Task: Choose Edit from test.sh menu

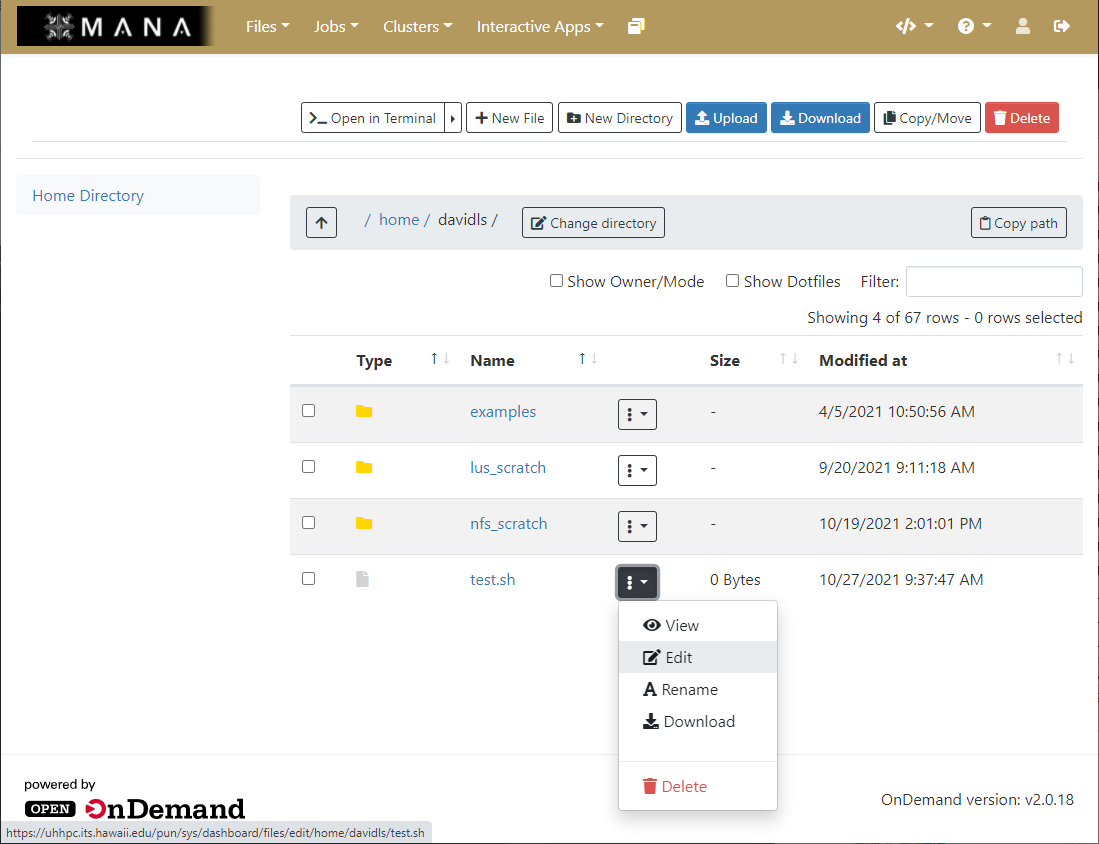Action: [x=697, y=658]
